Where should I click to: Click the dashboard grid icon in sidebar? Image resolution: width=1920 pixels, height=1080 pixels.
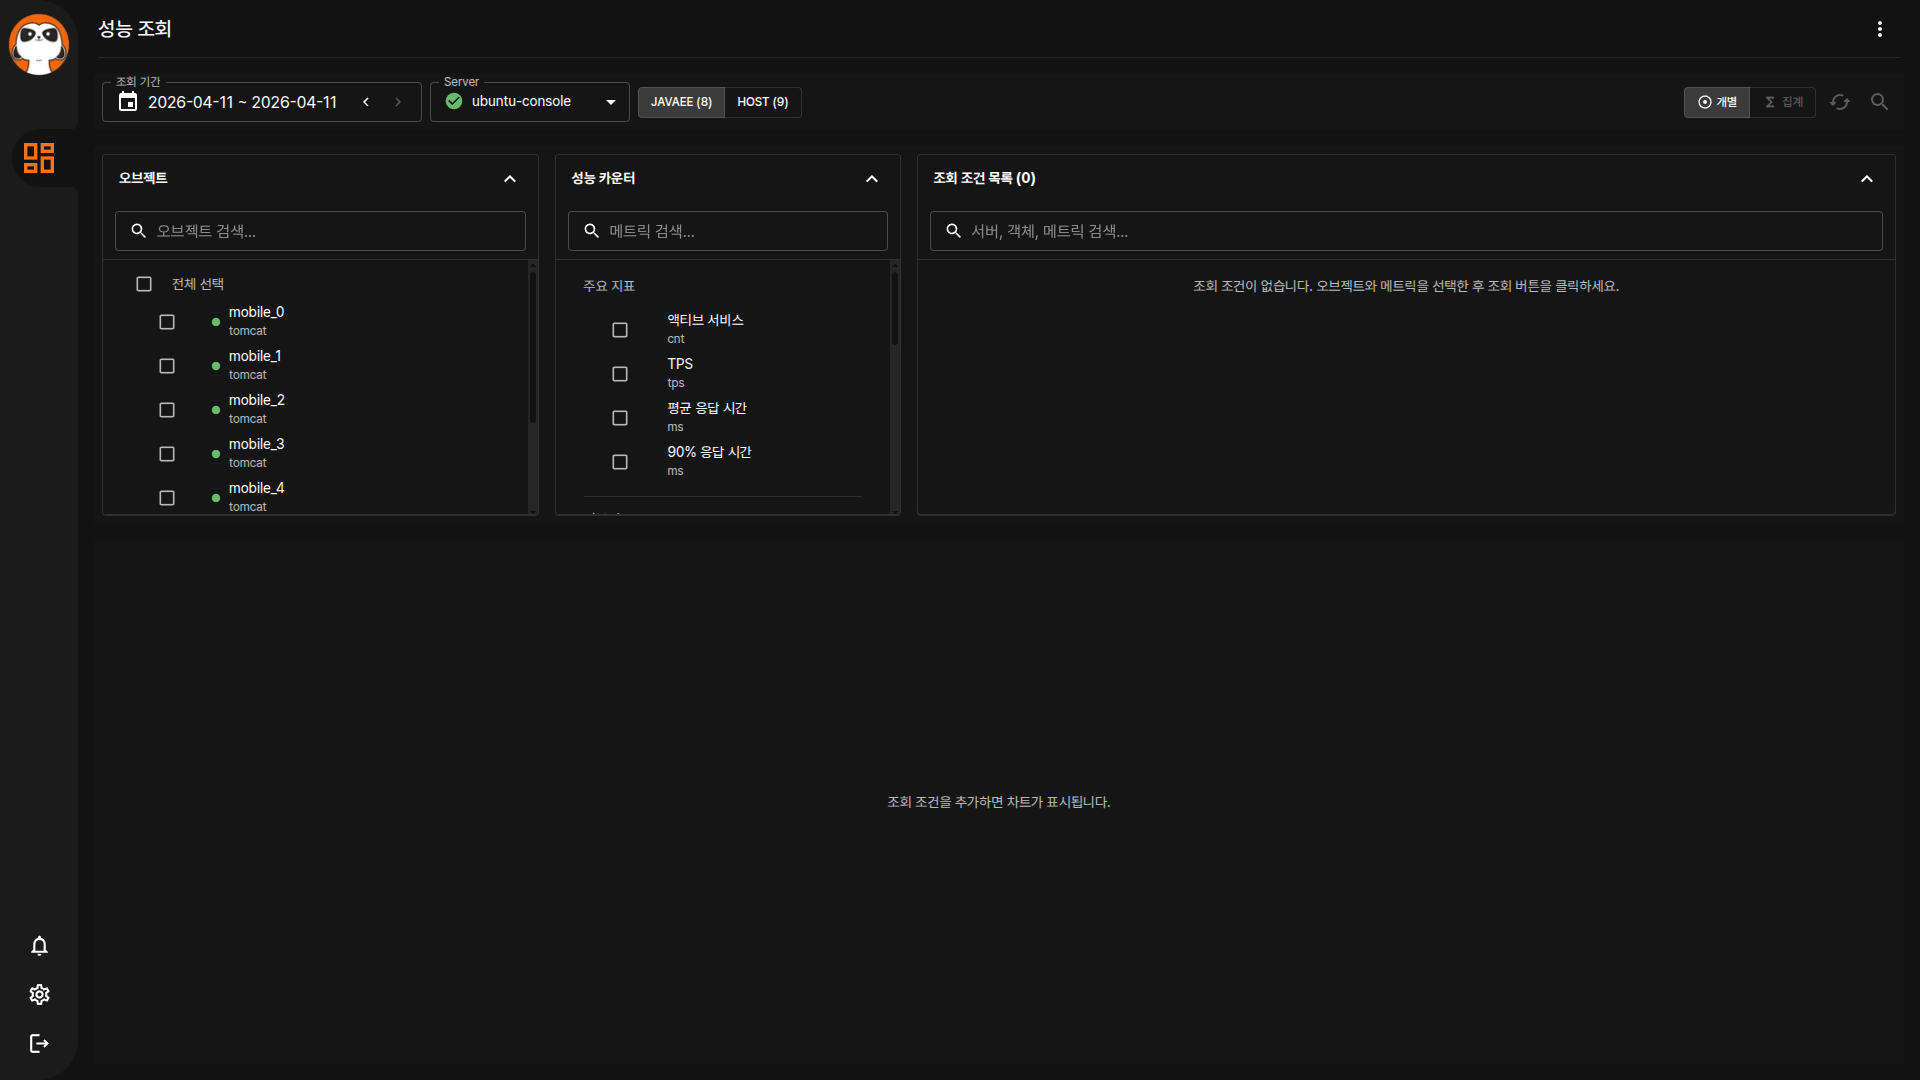point(39,158)
